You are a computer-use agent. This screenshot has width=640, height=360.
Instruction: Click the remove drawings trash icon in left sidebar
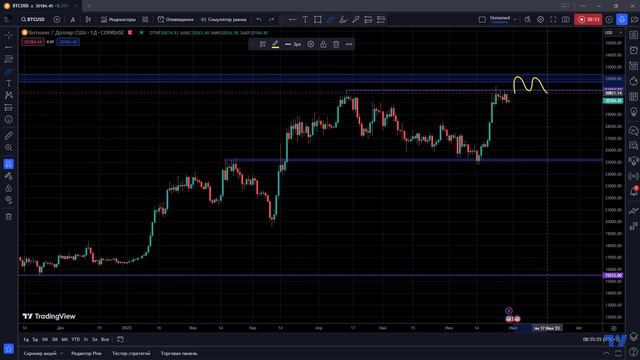coord(9,217)
